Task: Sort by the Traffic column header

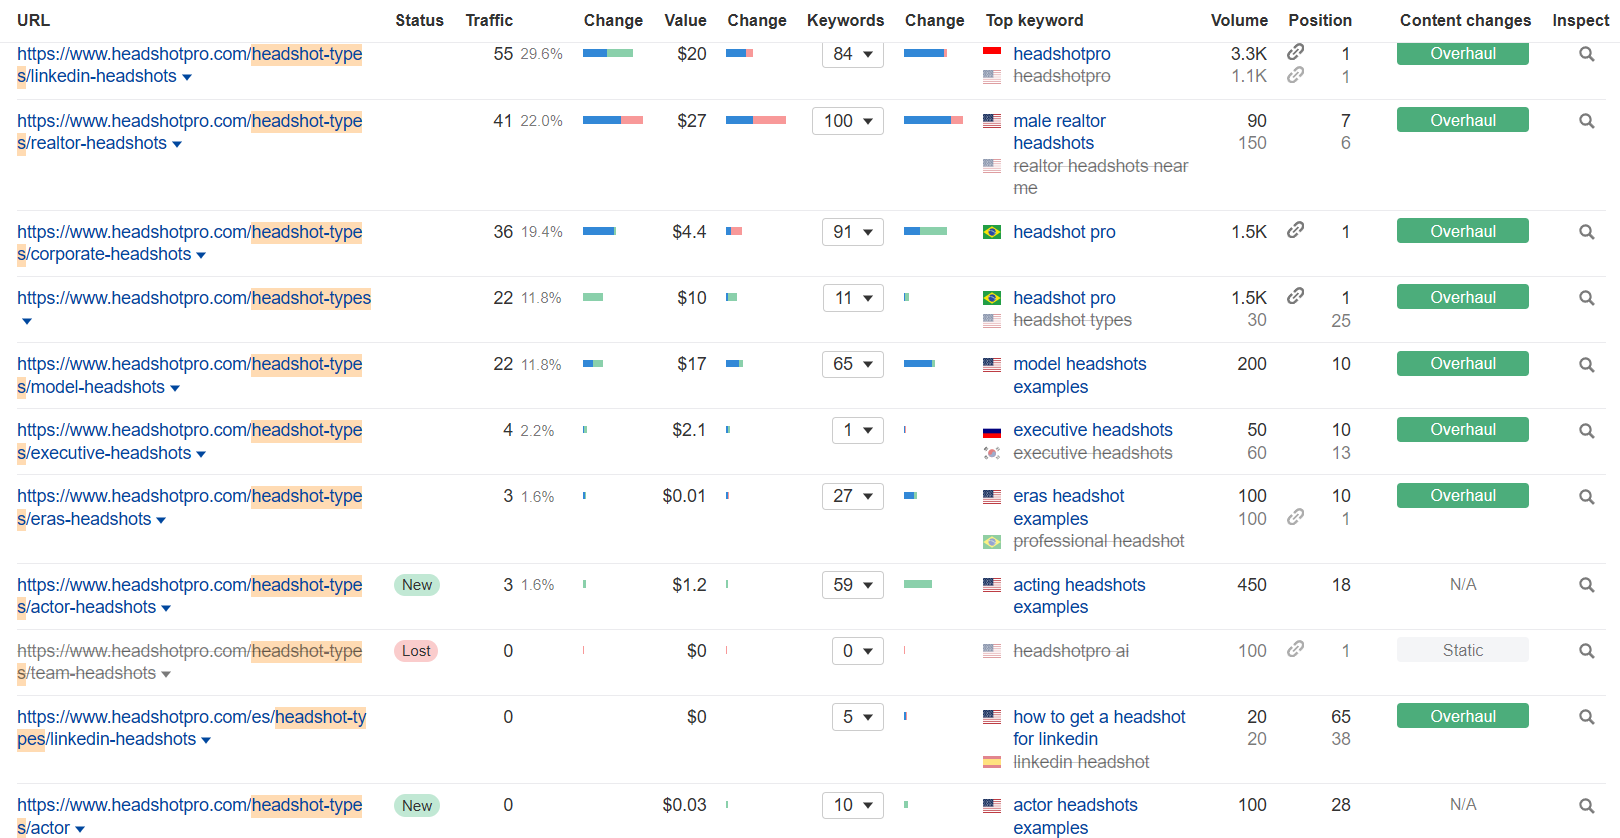Action: [x=489, y=20]
